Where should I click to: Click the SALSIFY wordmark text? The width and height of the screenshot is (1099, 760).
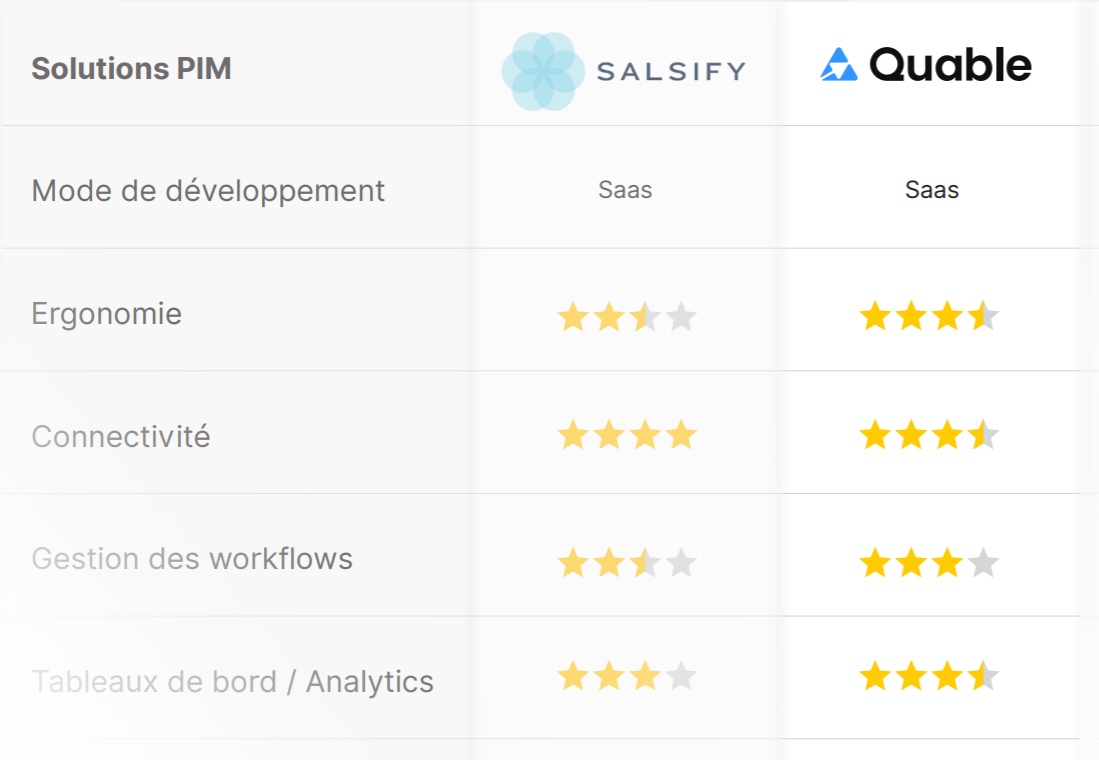(x=671, y=72)
